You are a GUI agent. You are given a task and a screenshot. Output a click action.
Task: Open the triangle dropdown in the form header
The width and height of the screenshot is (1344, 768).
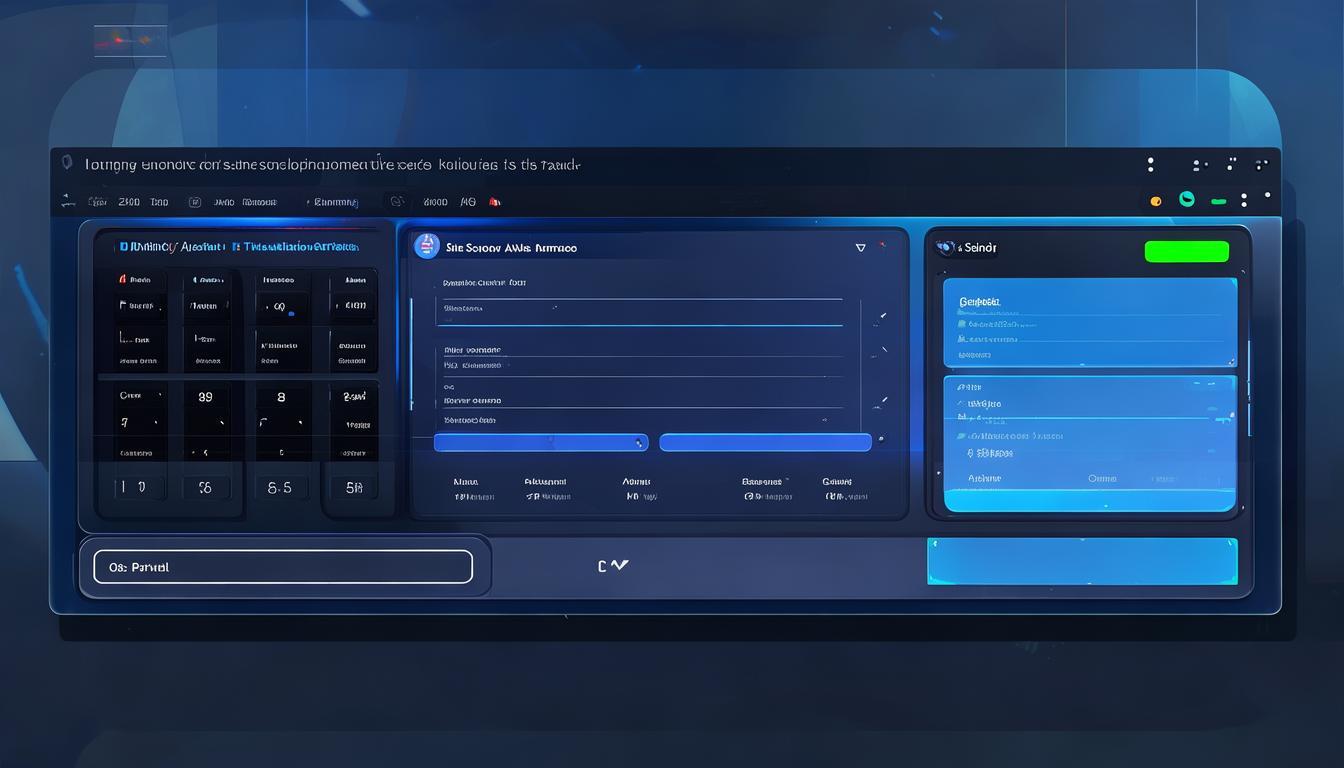tap(861, 247)
